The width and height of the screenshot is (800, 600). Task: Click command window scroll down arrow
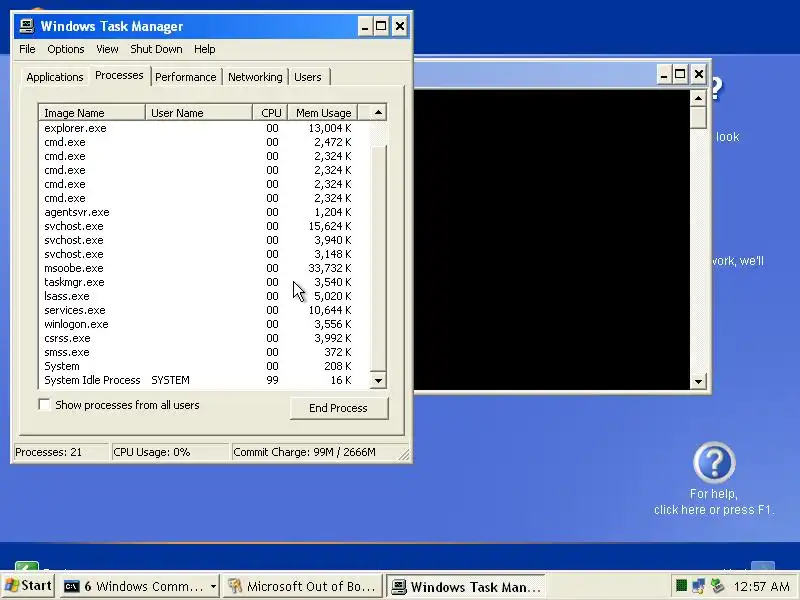click(698, 381)
